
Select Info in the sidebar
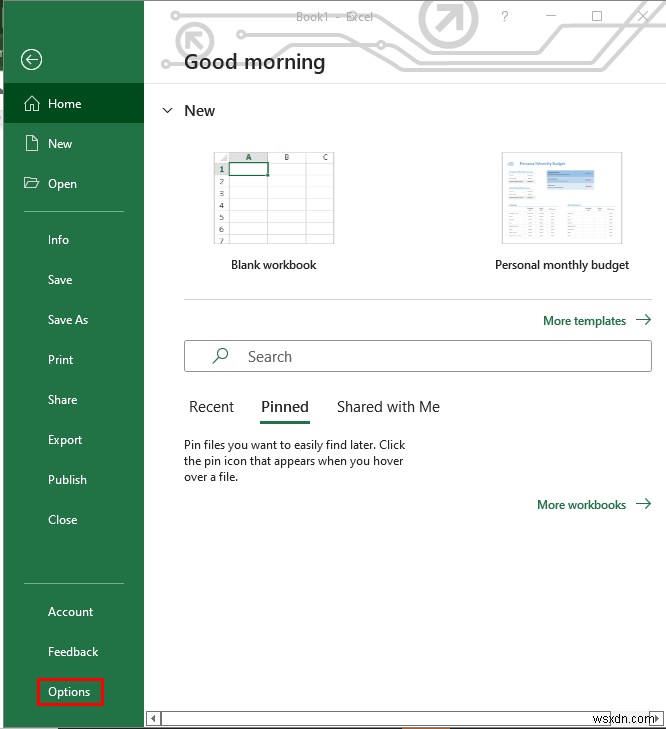[x=58, y=240]
